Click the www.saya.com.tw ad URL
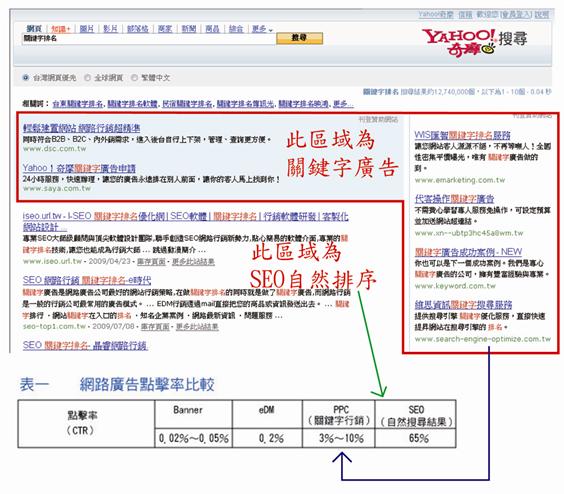The width and height of the screenshot is (564, 494). point(56,188)
